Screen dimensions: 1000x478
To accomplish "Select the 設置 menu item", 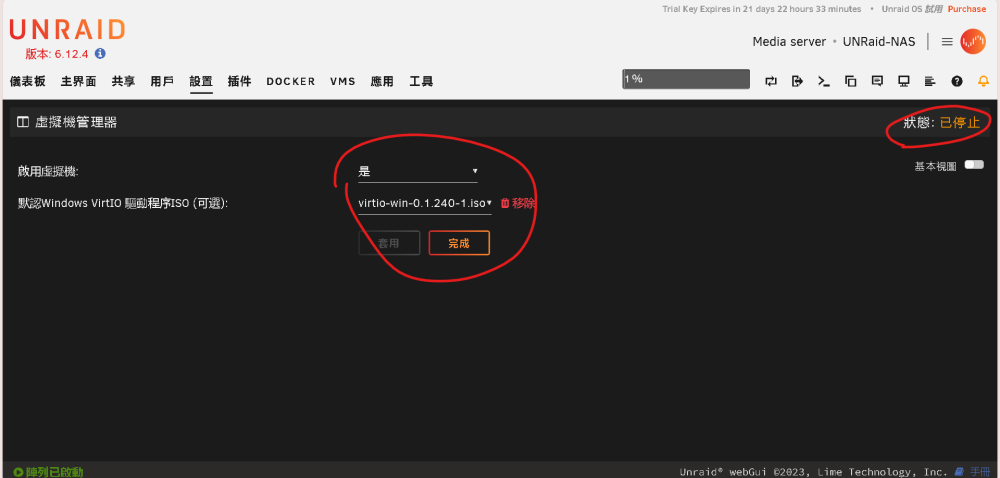I will click(201, 81).
